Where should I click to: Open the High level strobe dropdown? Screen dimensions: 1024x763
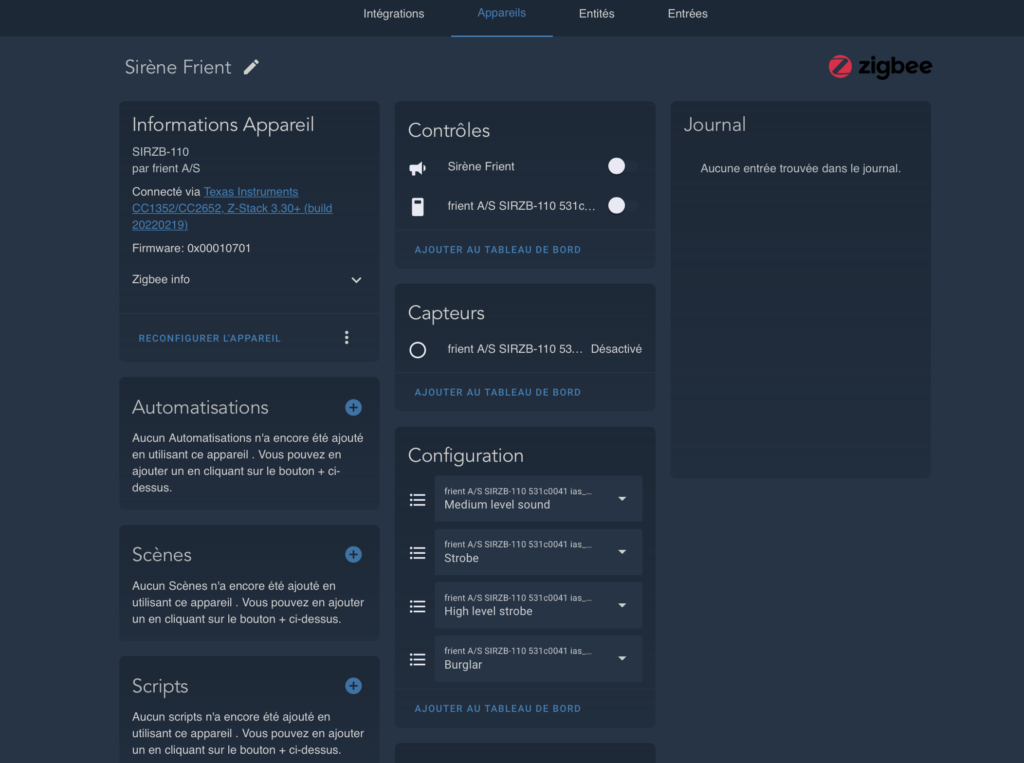click(538, 606)
